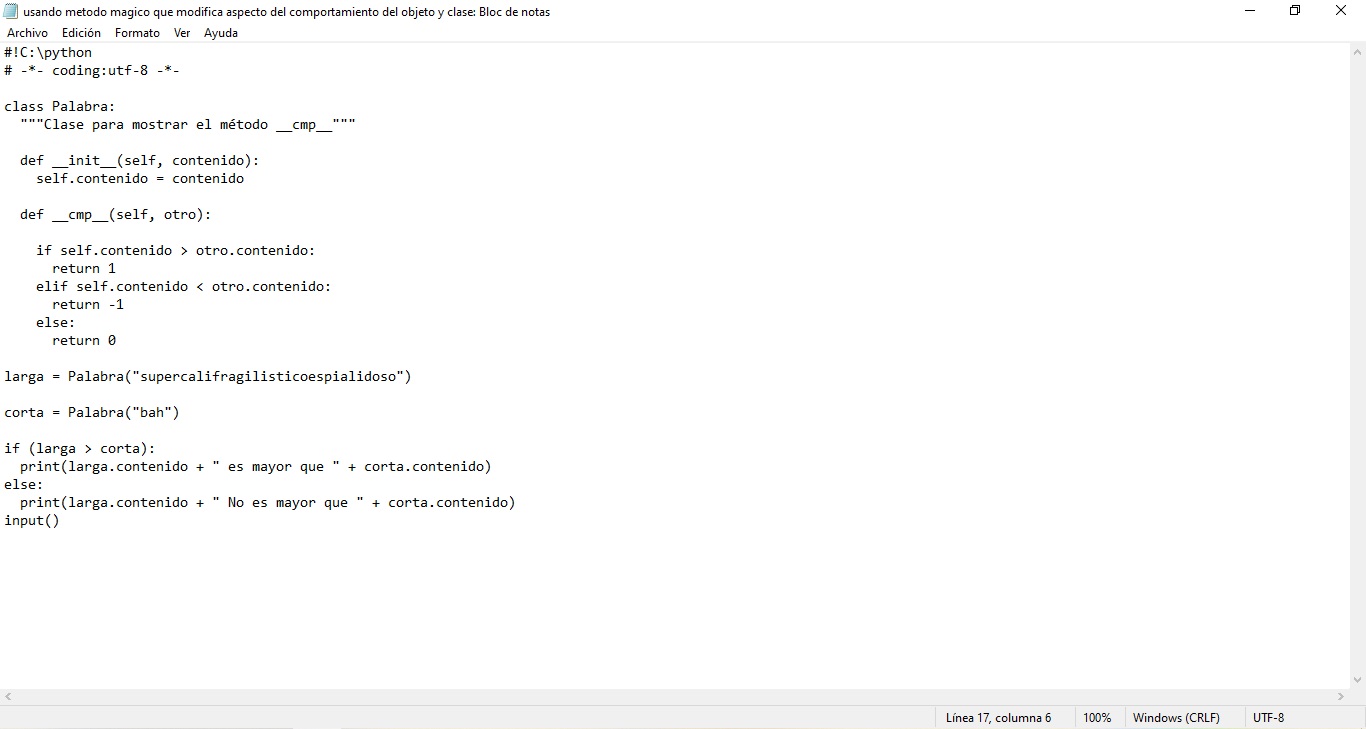The image size is (1366, 729).
Task: Click the 'return 0' line
Action: (x=84, y=340)
